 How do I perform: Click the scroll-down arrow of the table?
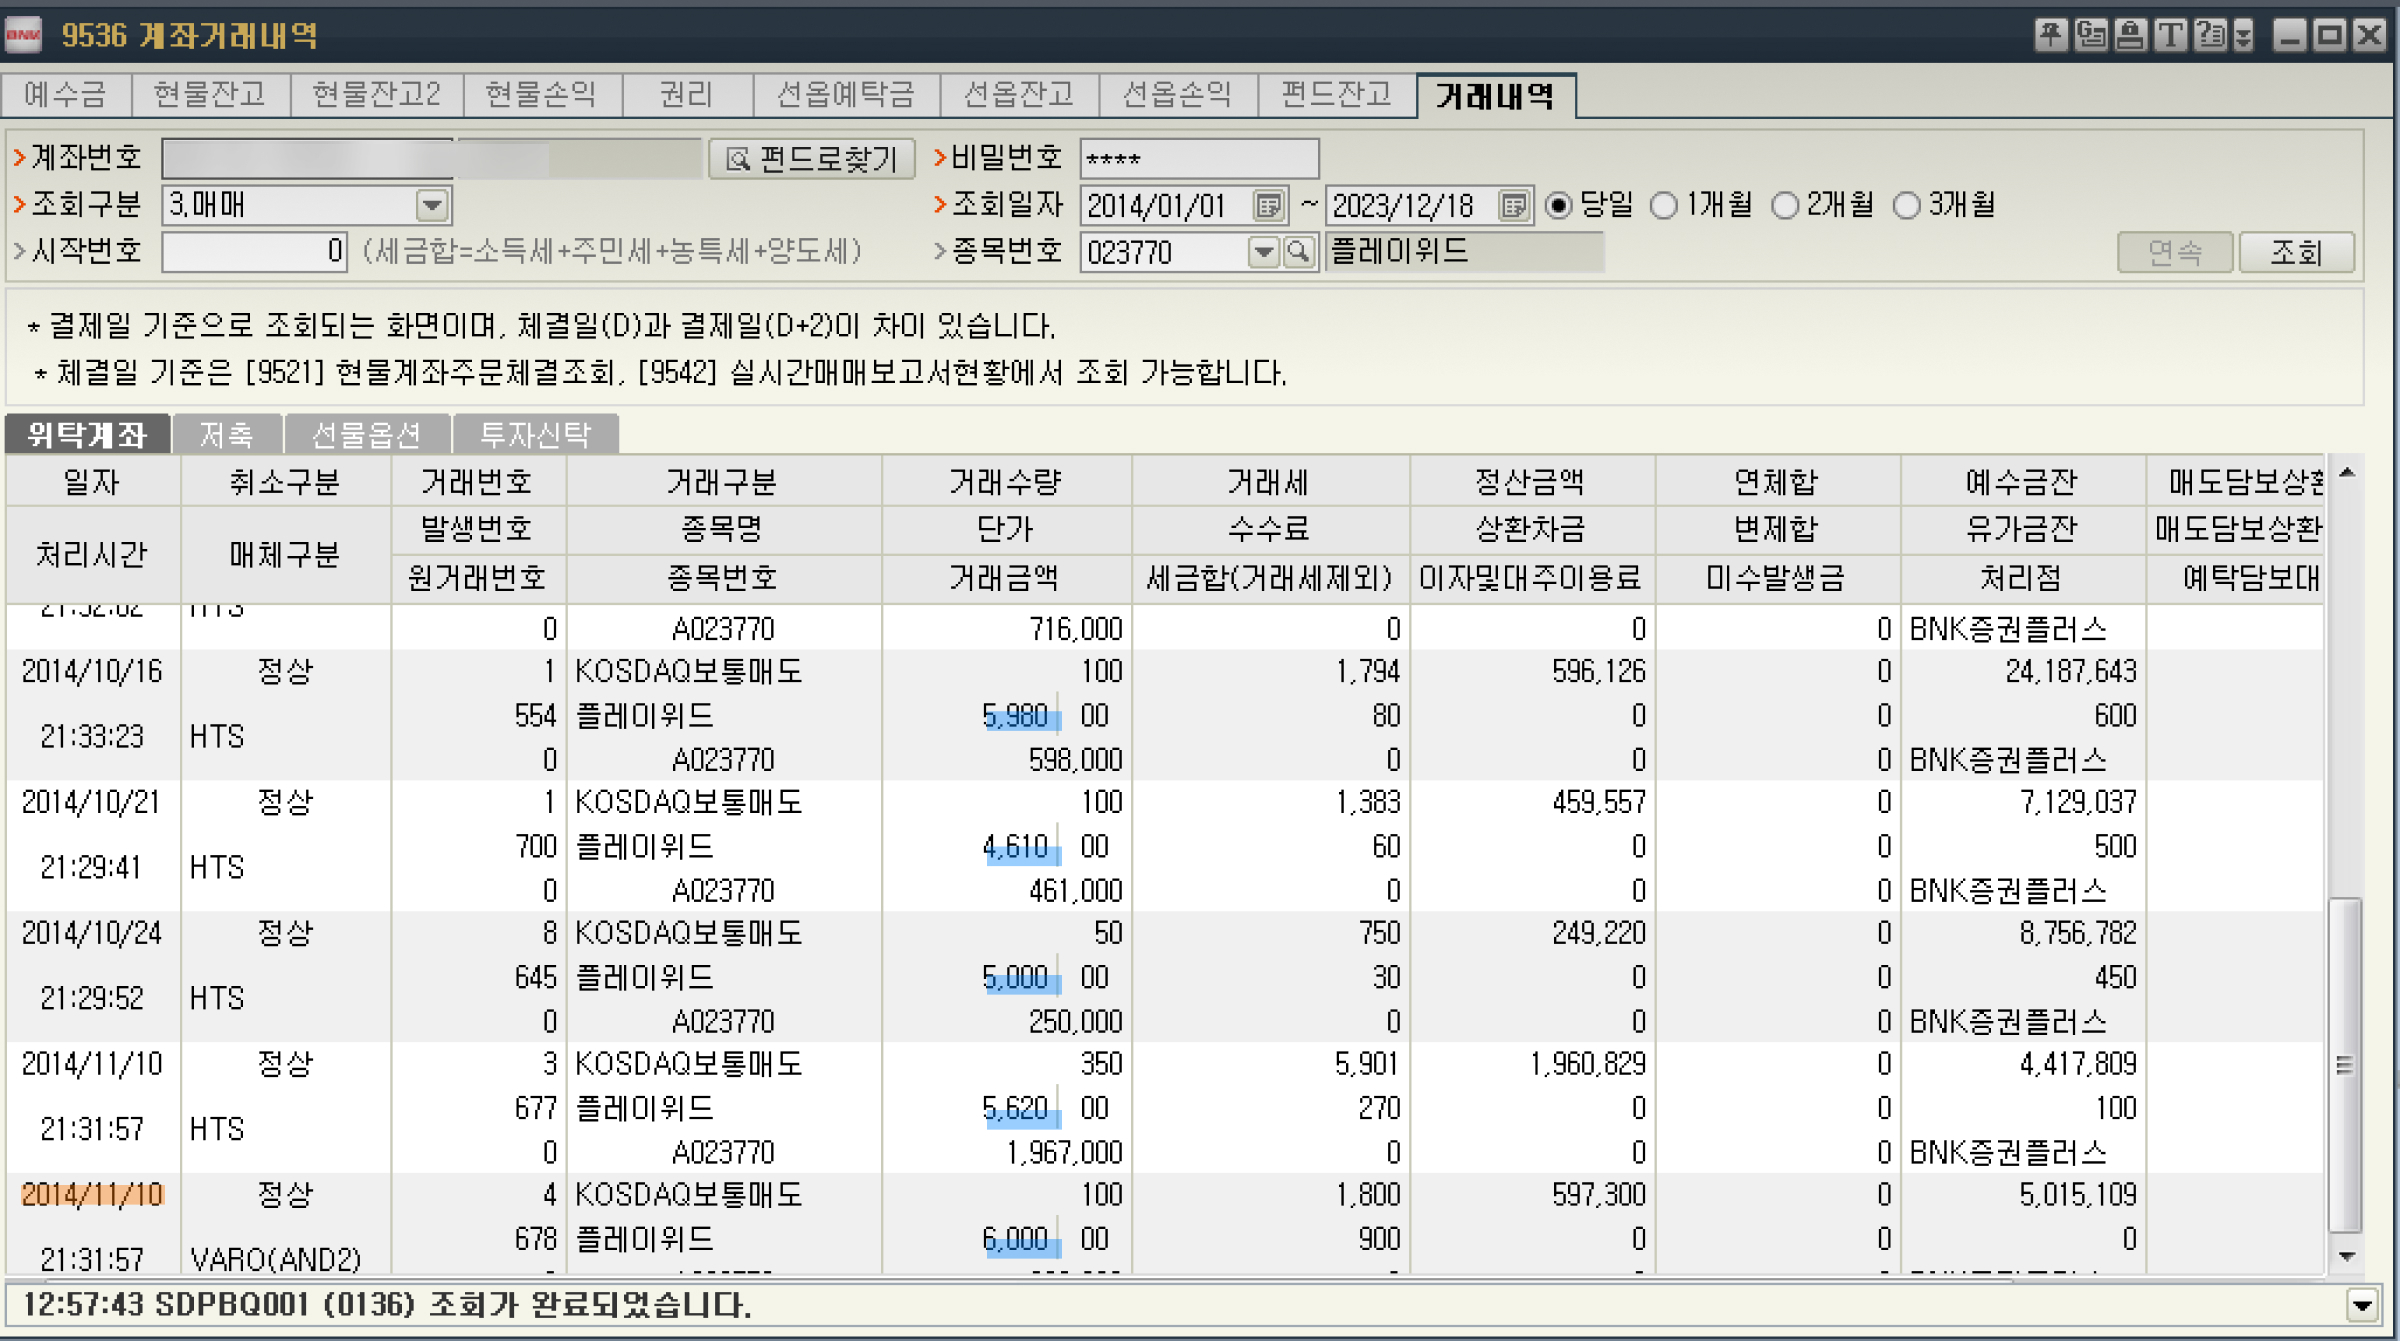click(x=2346, y=1256)
